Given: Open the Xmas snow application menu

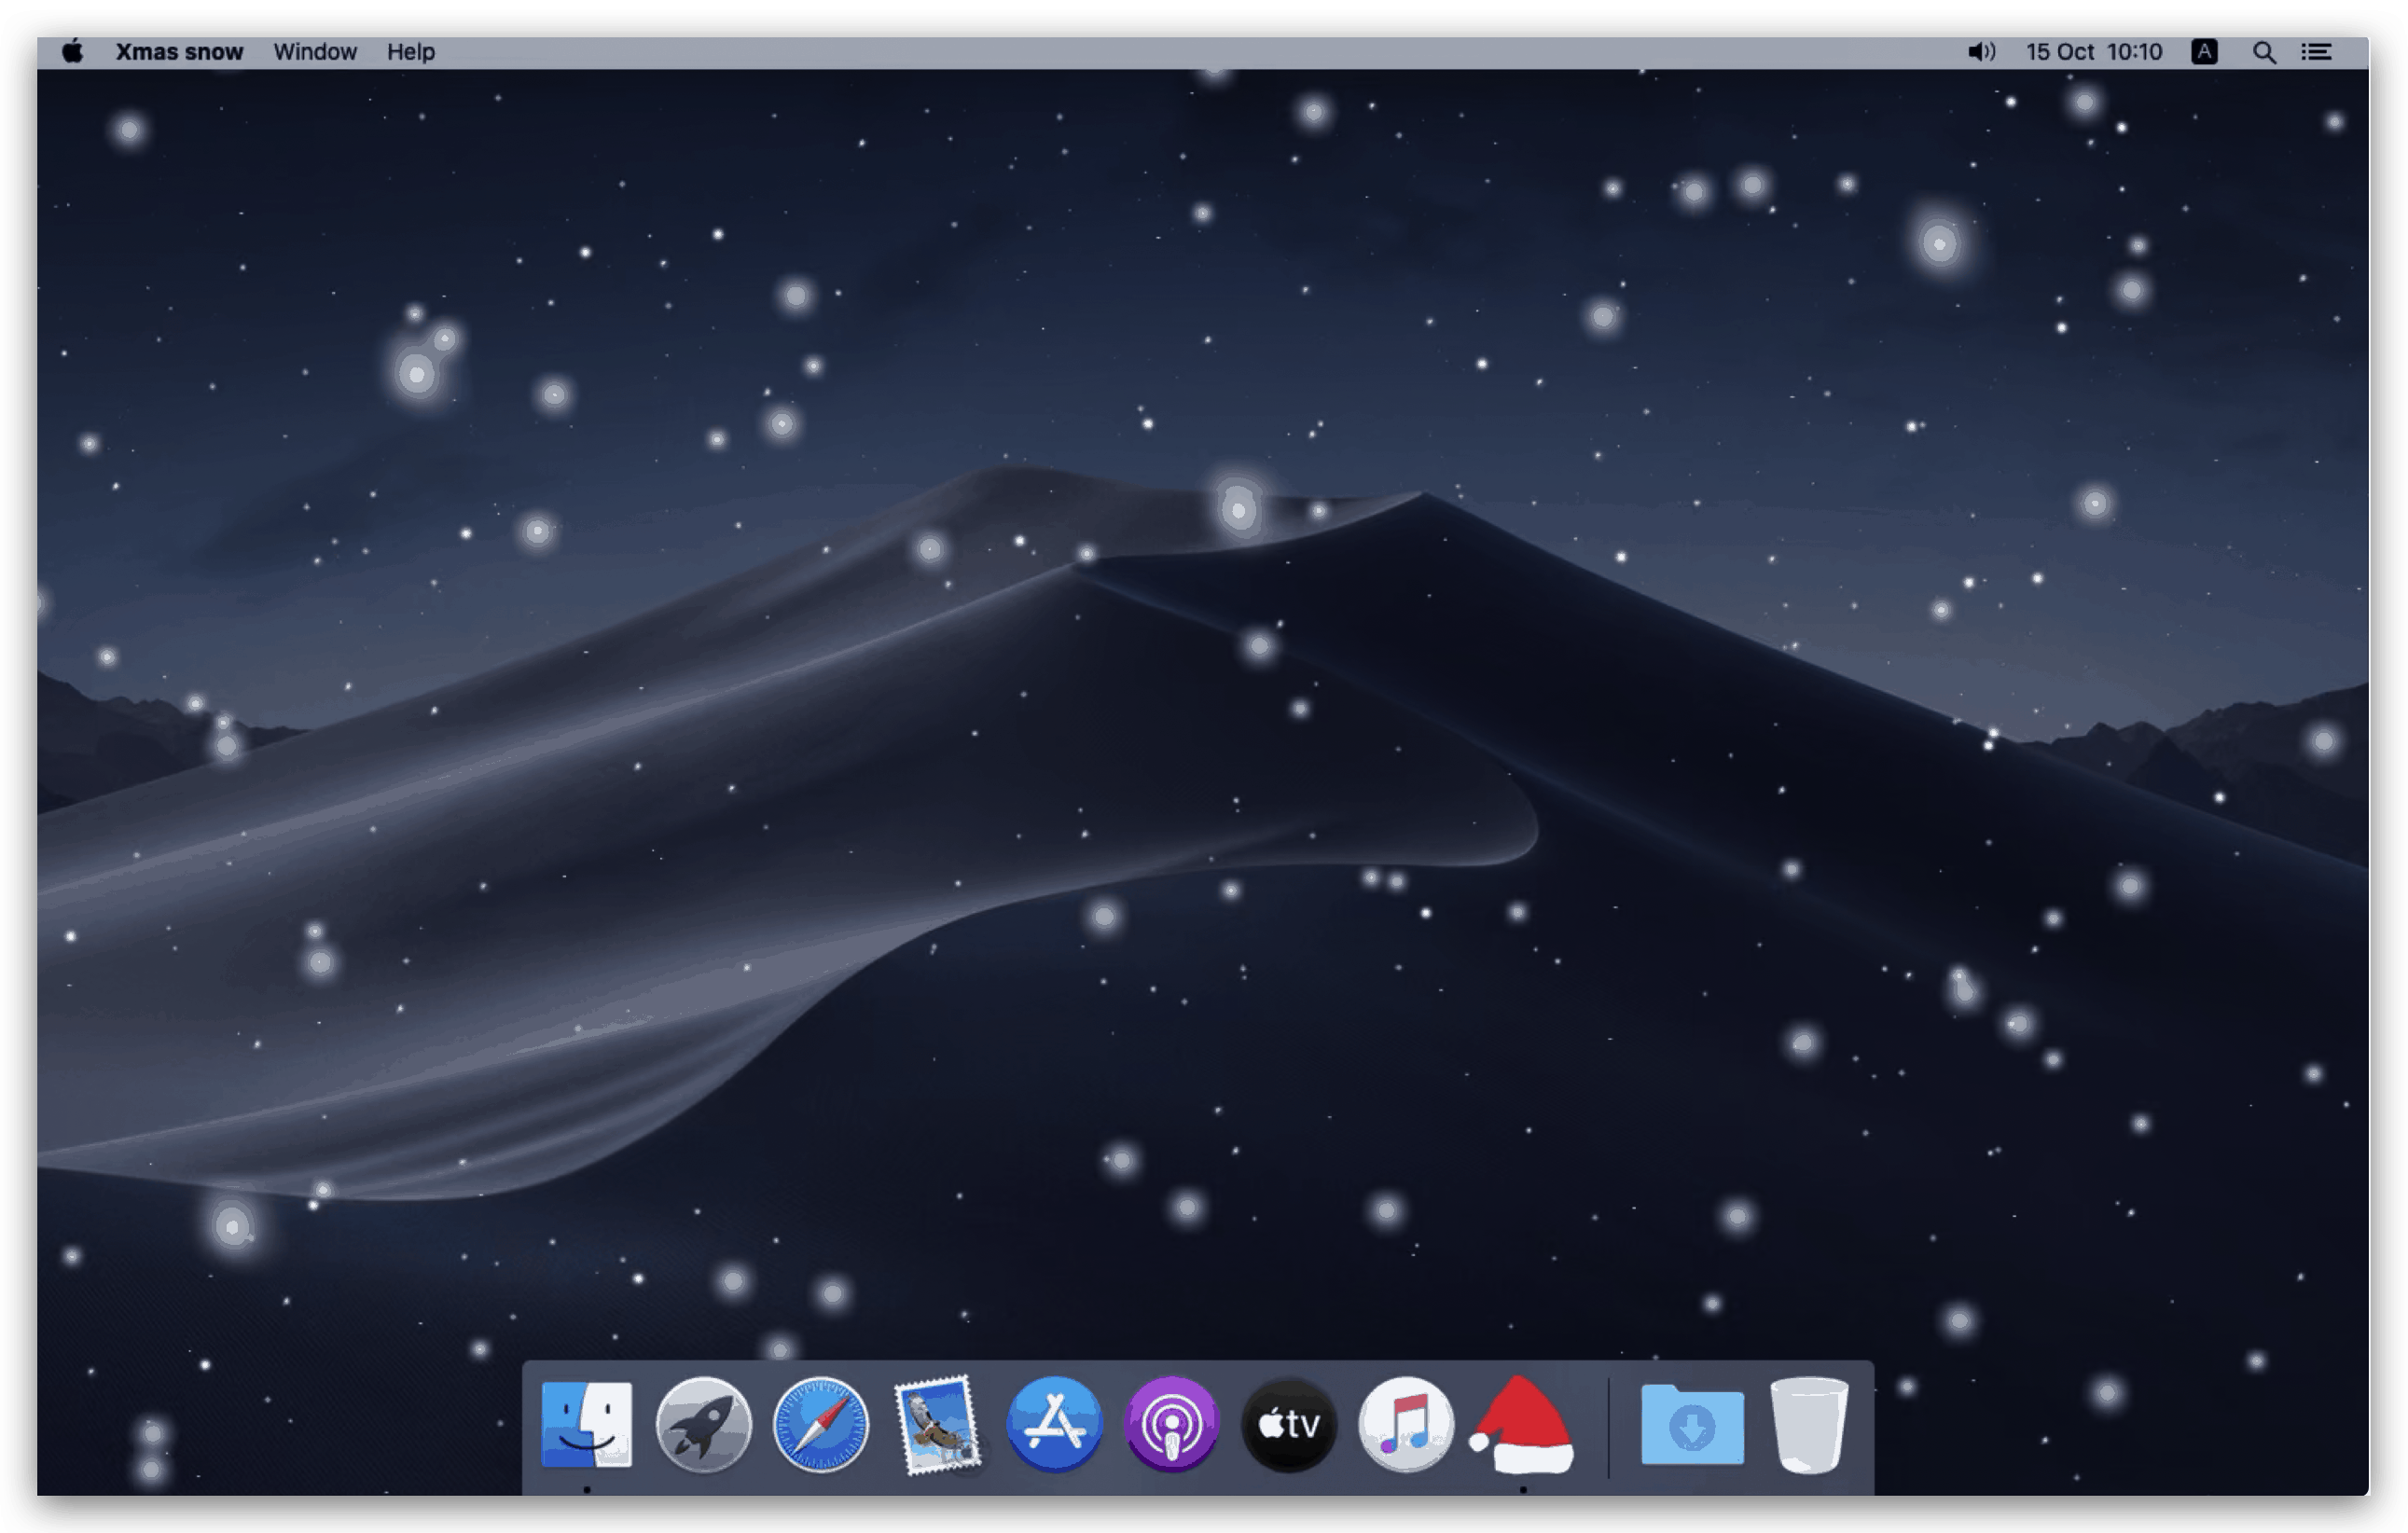Looking at the screenshot, I should point(179,52).
